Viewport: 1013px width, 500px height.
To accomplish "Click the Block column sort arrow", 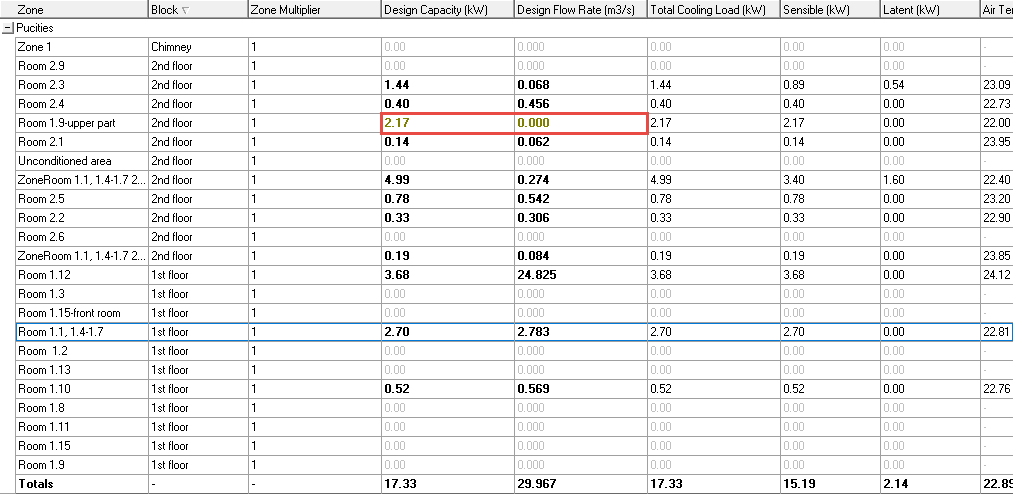I will point(186,10).
